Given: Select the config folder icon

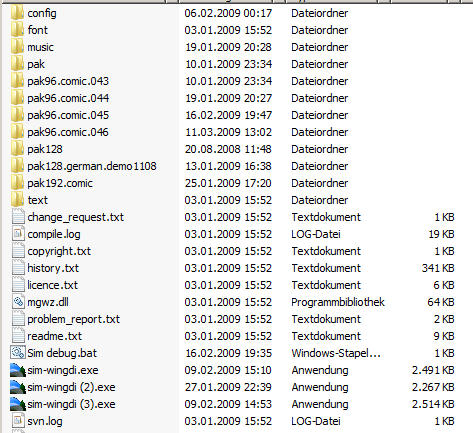Looking at the screenshot, I should tap(17, 13).
